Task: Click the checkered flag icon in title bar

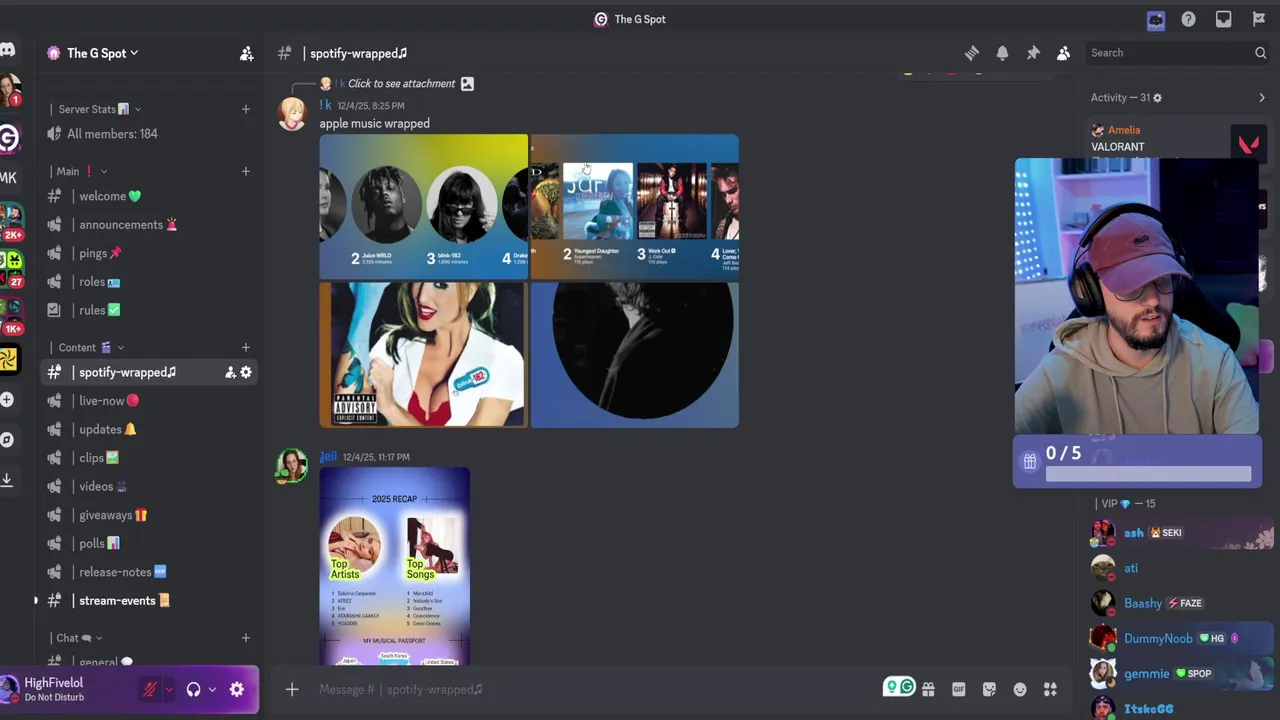Action: [x=1258, y=19]
